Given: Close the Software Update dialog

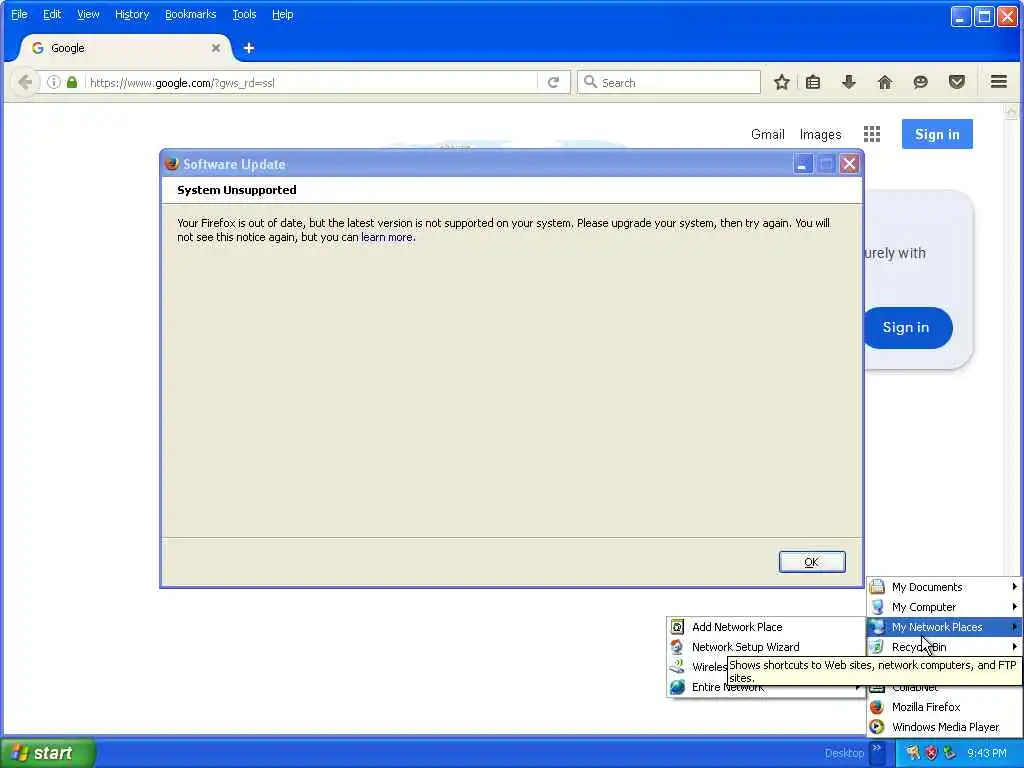Looking at the screenshot, I should coord(849,164).
